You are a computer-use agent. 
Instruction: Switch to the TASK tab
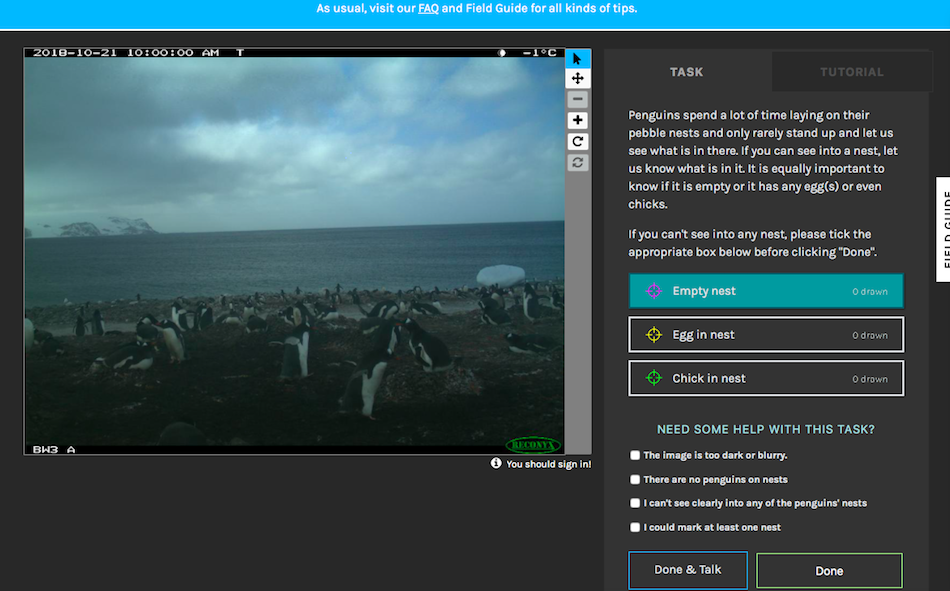coord(687,72)
